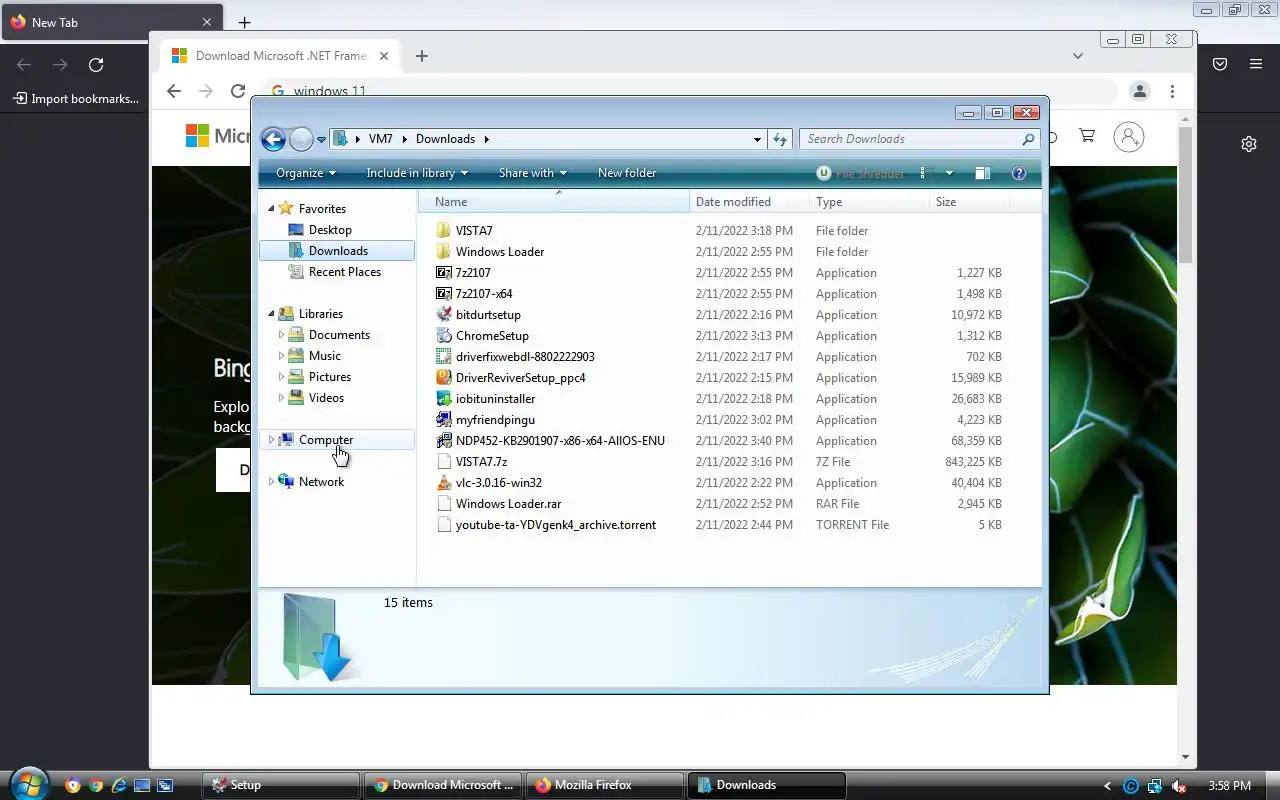Open the Include in library dropdown

click(x=417, y=173)
